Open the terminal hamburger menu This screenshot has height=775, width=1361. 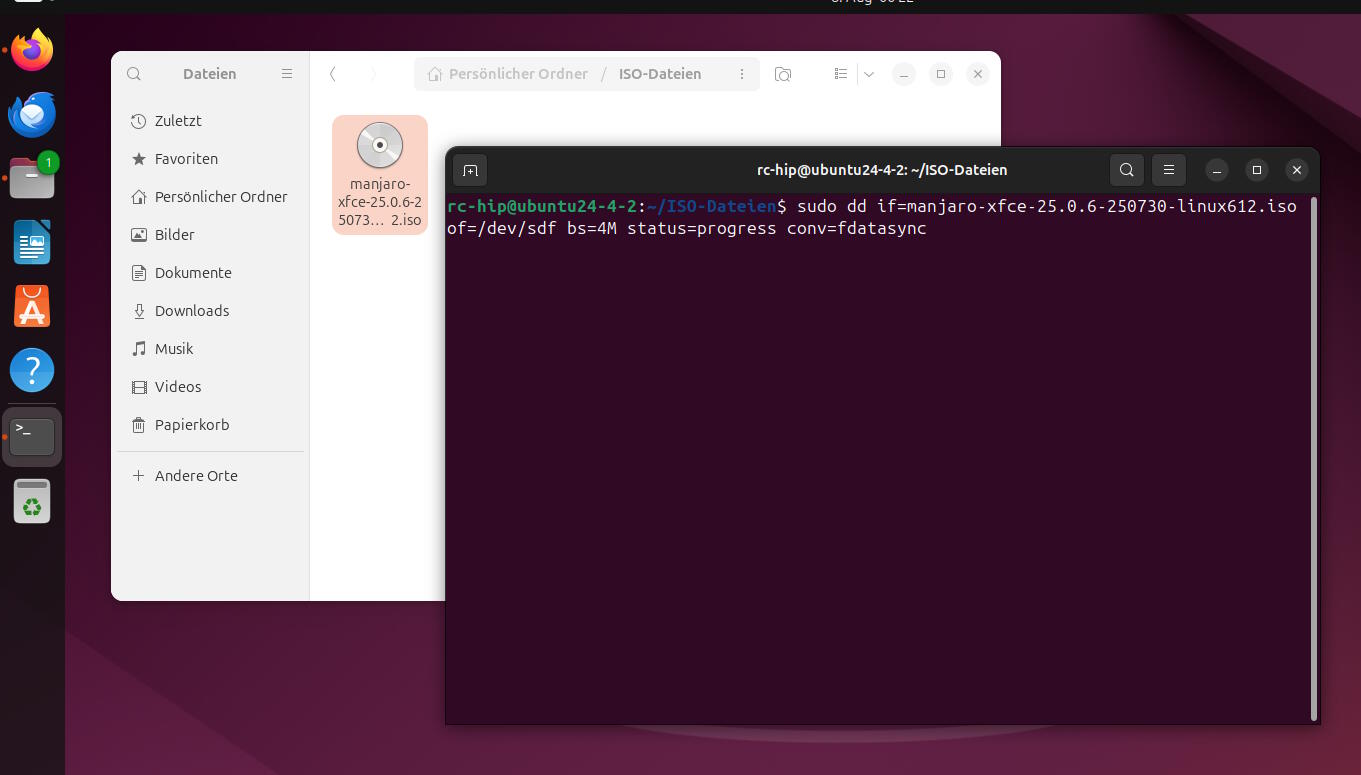1169,170
